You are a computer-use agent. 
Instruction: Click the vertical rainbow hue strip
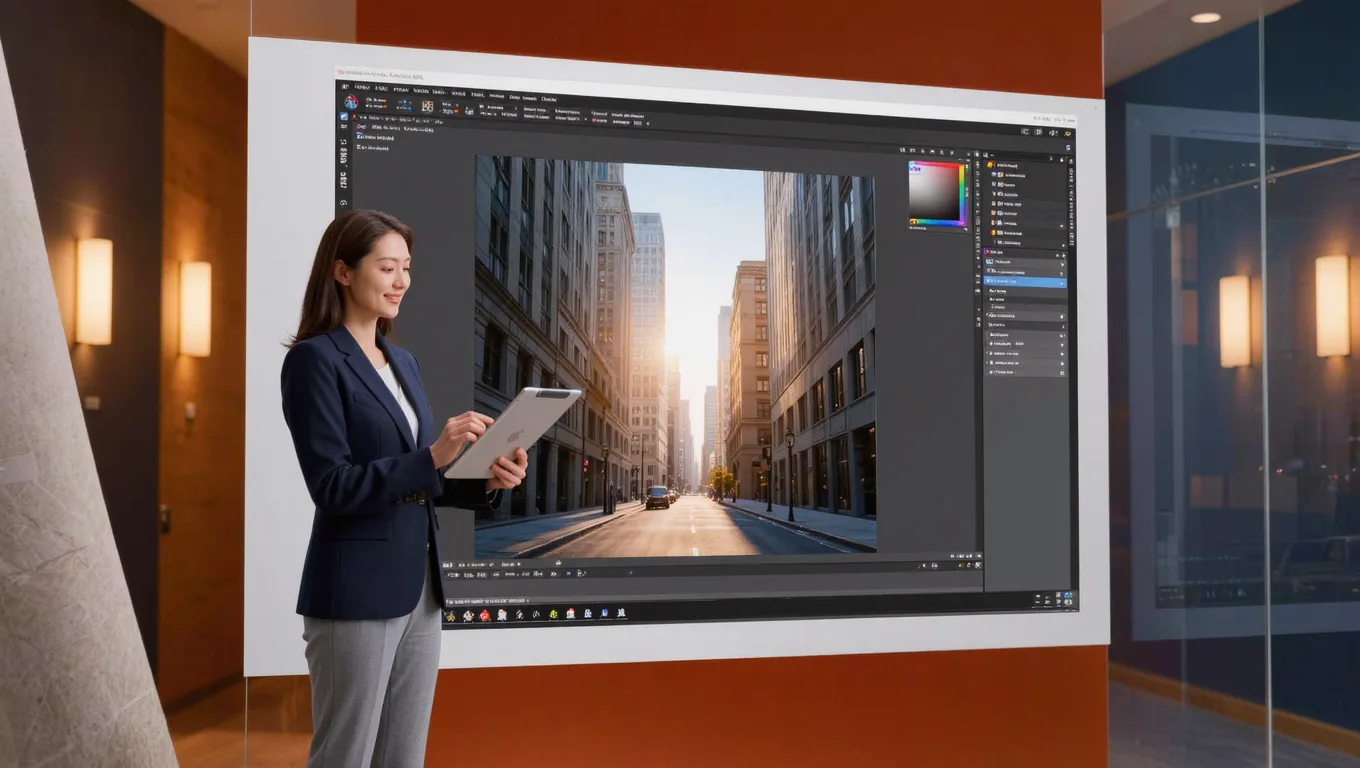pos(962,193)
